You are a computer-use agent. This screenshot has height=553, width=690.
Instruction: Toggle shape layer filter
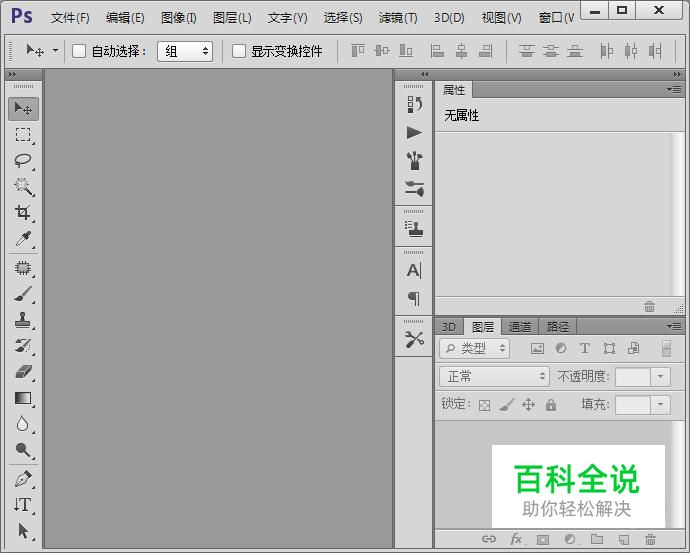pyautogui.click(x=609, y=348)
